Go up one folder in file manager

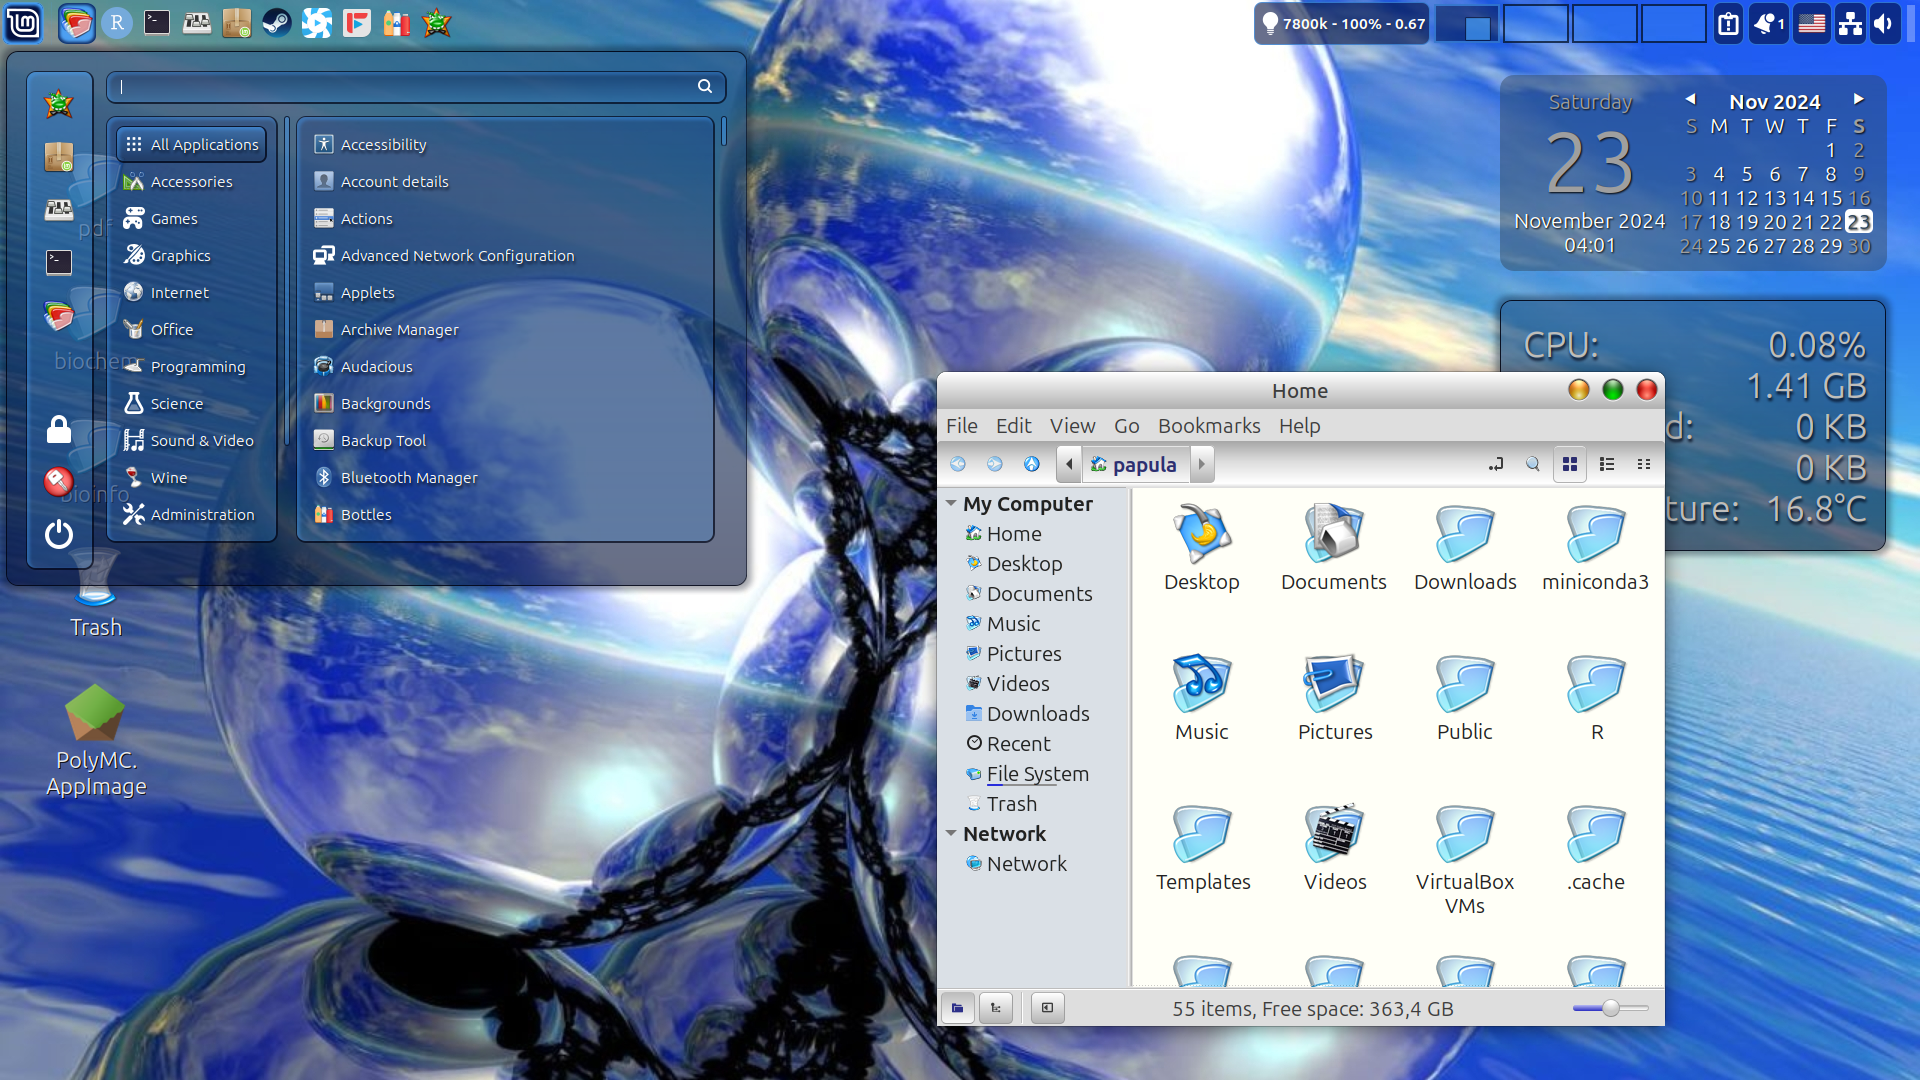1032,464
